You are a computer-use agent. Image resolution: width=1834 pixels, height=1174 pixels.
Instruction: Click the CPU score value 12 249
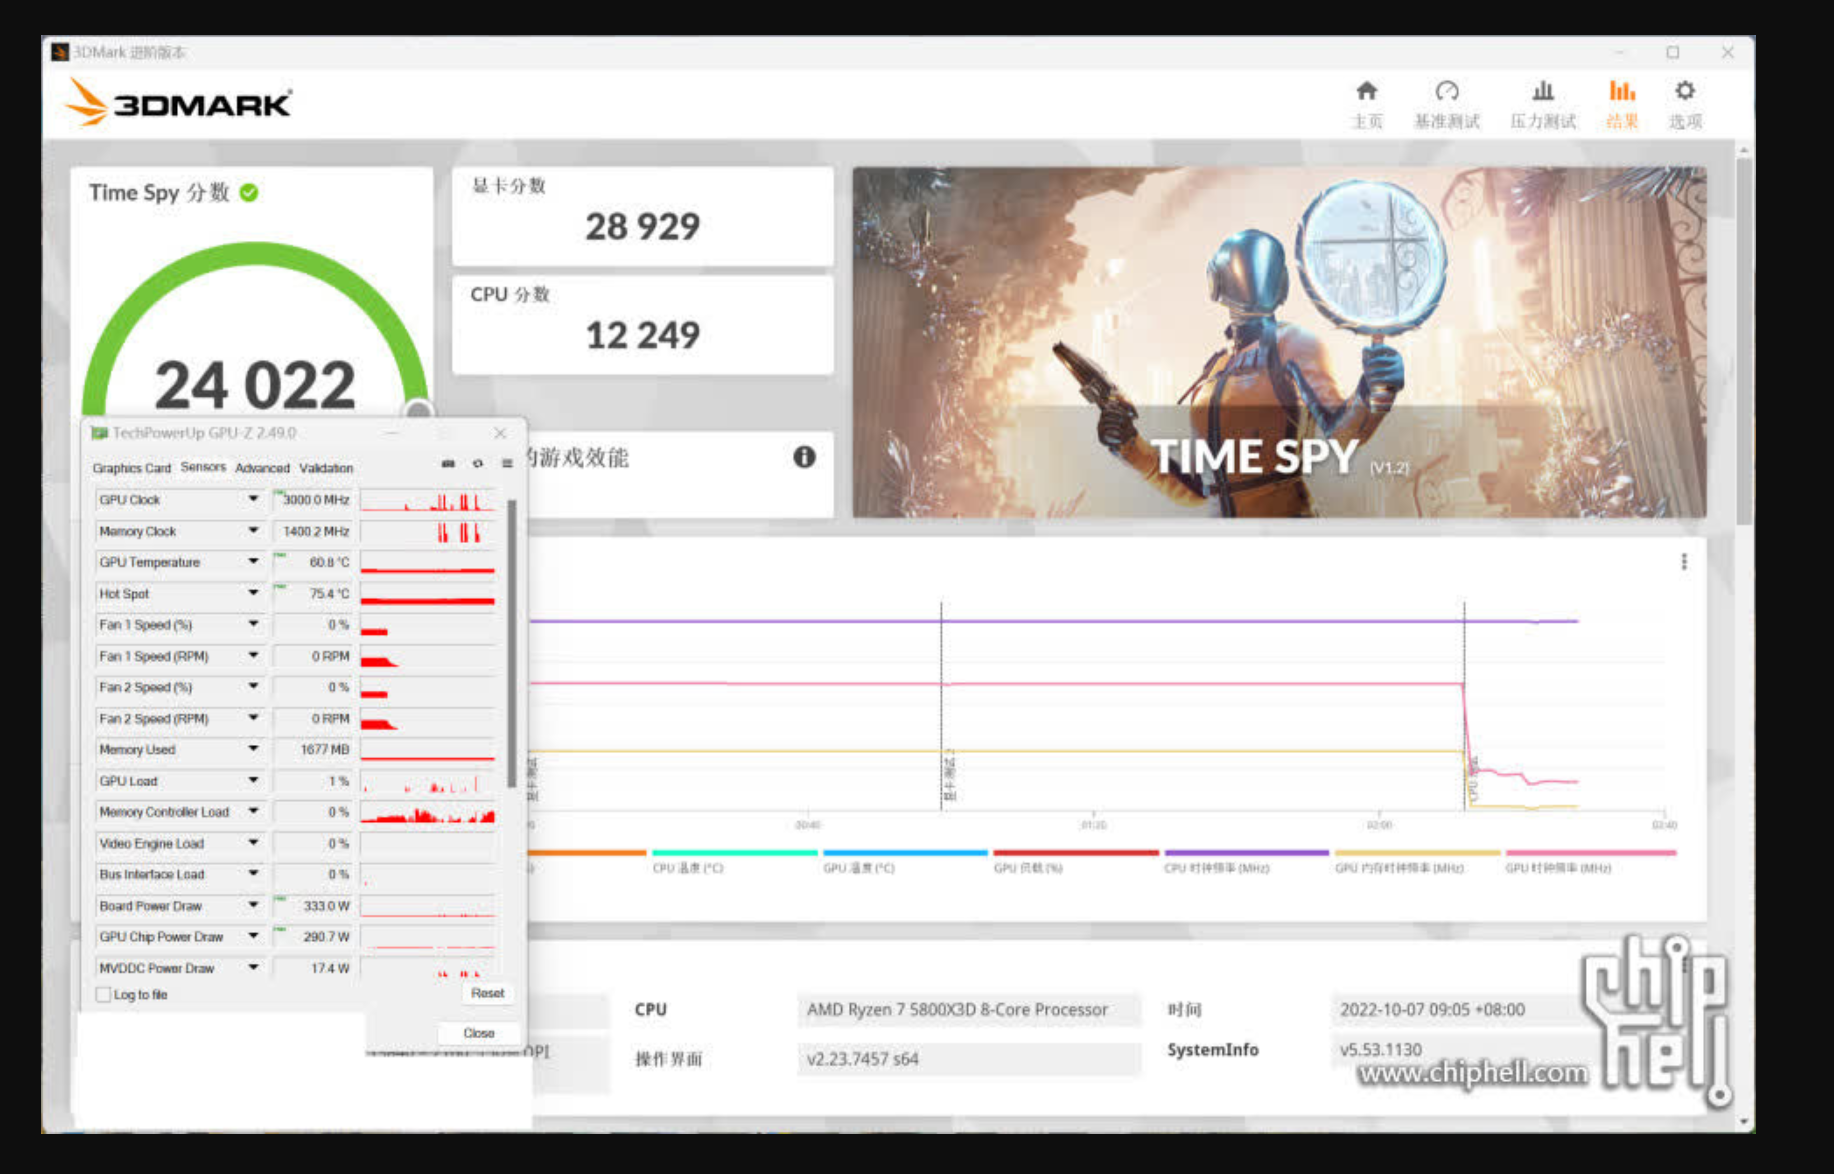click(642, 335)
